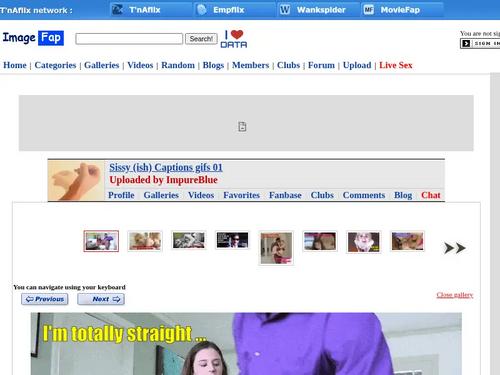This screenshot has height=375, width=500.
Task: Click the double-arrow next thumbnails icon
Action: (x=455, y=248)
